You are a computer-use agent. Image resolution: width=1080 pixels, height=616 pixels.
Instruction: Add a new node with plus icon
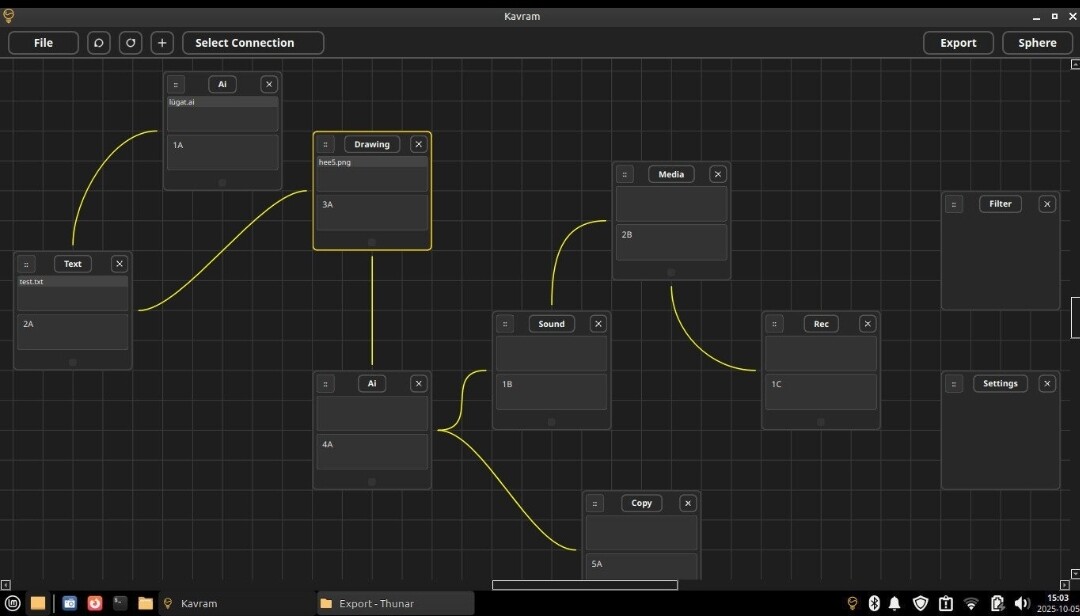coord(162,43)
